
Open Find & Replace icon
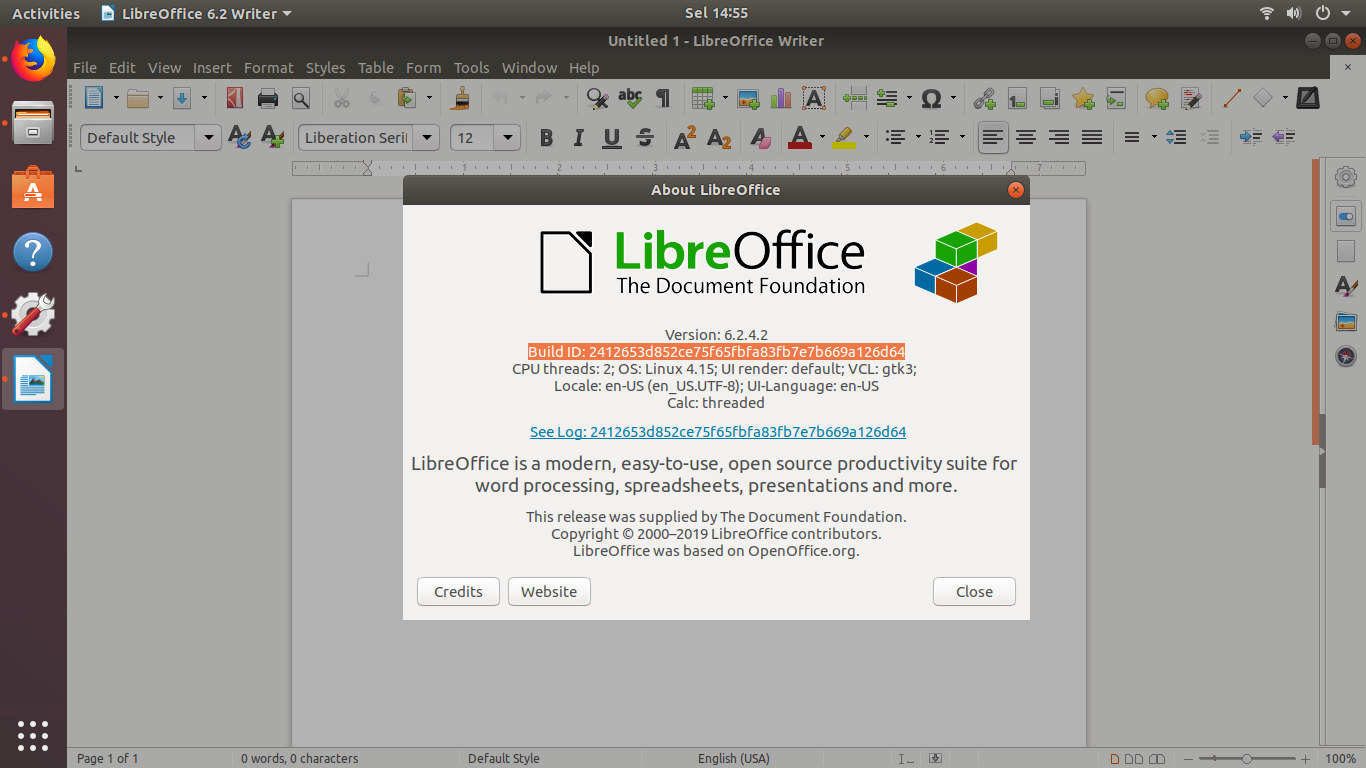(598, 98)
